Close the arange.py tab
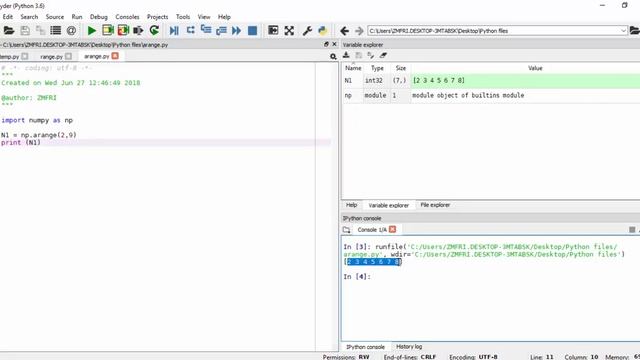 click(115, 56)
